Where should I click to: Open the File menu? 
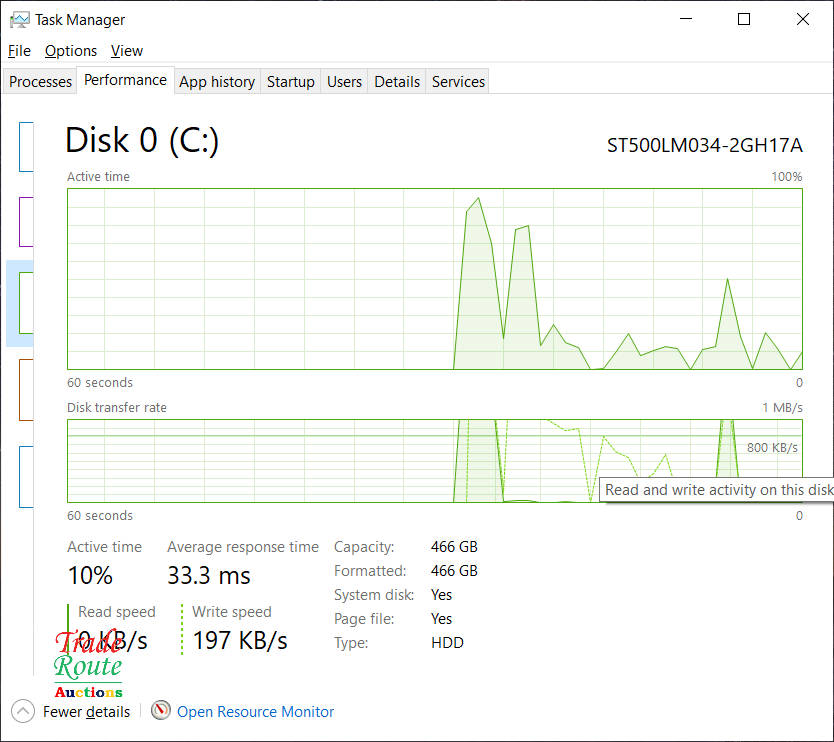pos(19,51)
